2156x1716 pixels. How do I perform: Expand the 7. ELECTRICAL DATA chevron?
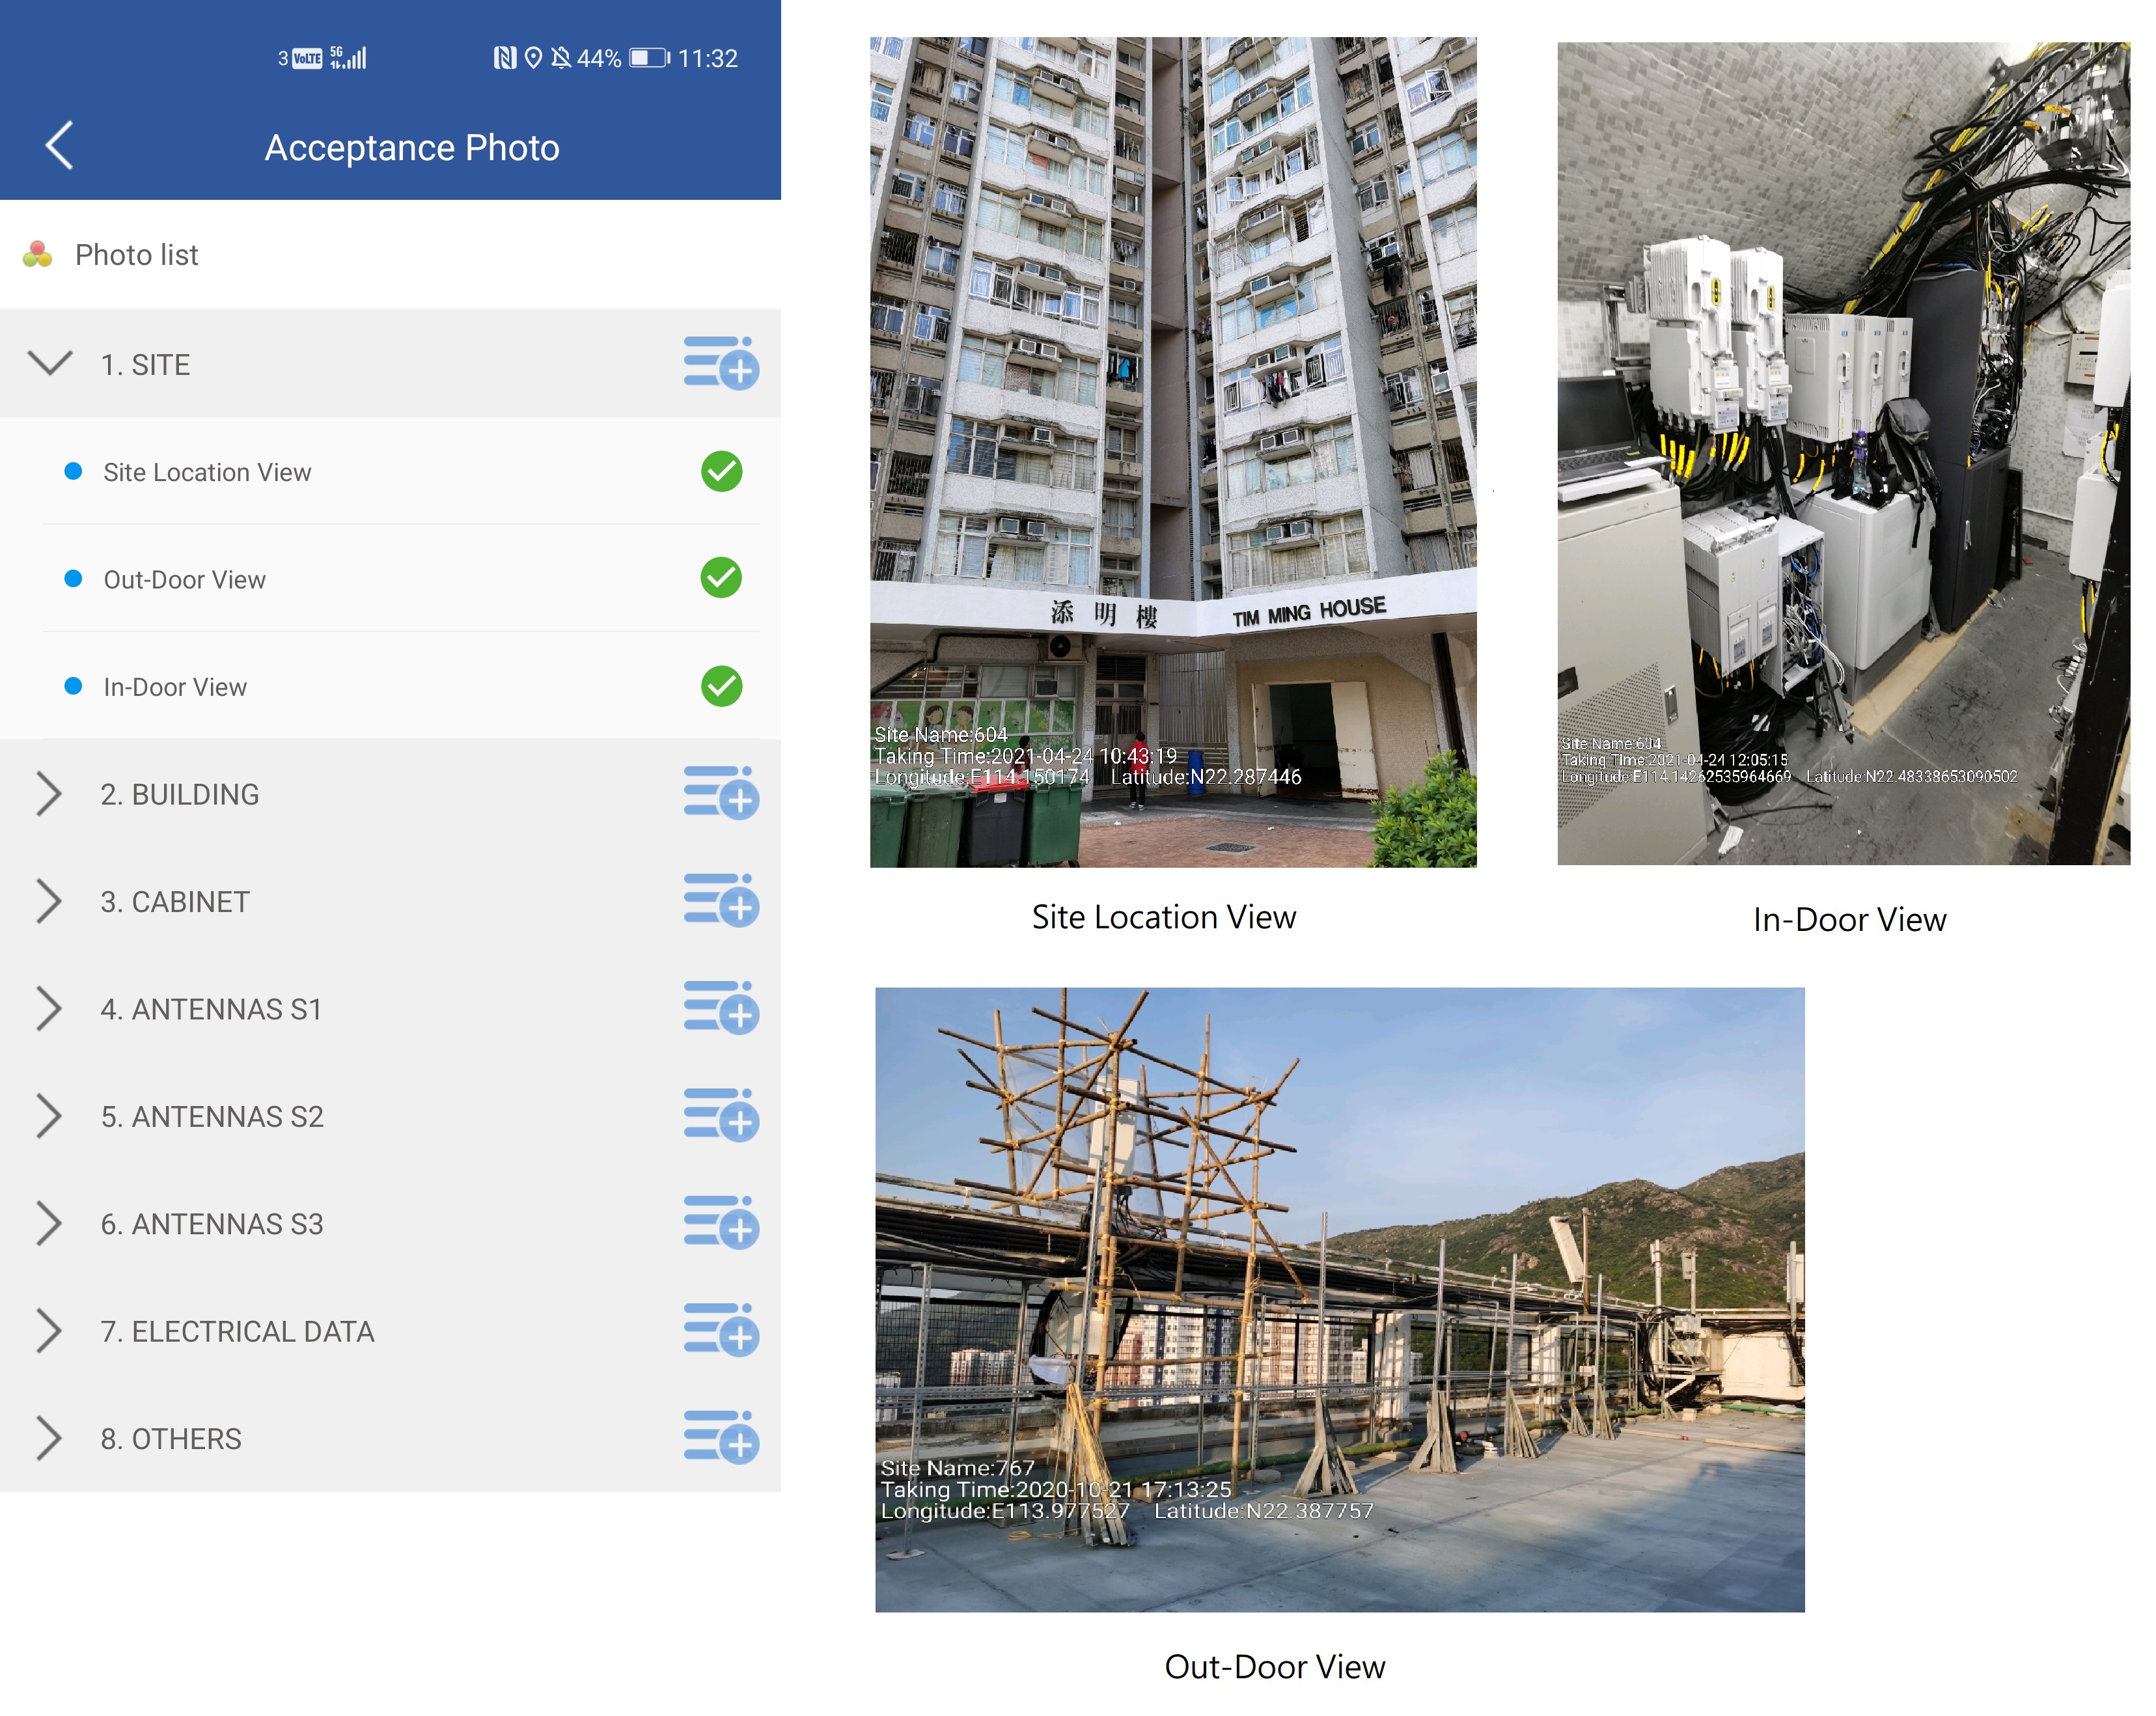(x=48, y=1331)
